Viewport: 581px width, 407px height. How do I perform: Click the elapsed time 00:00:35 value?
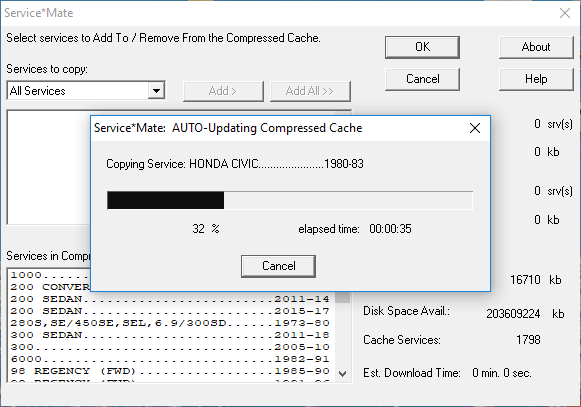pos(390,229)
